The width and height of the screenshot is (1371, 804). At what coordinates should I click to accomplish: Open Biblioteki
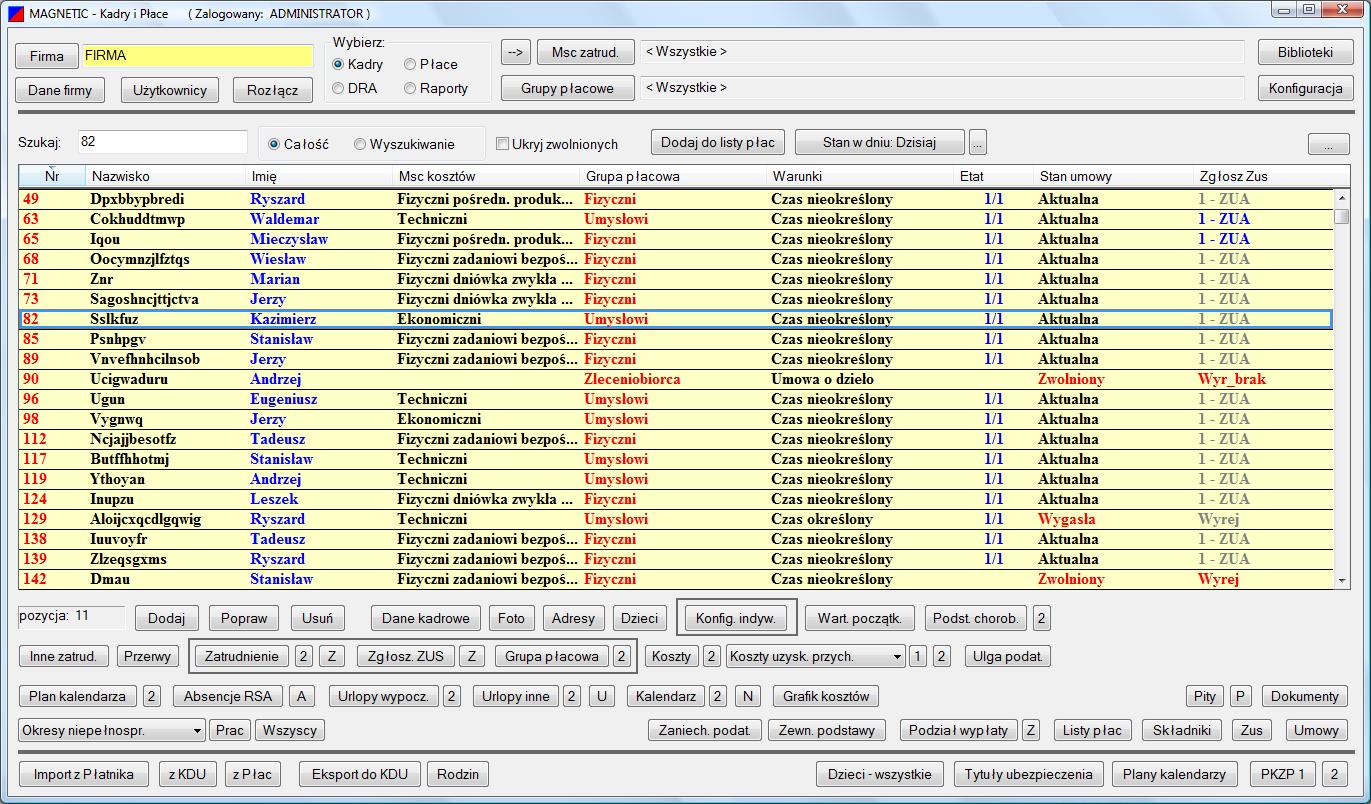[x=1305, y=52]
